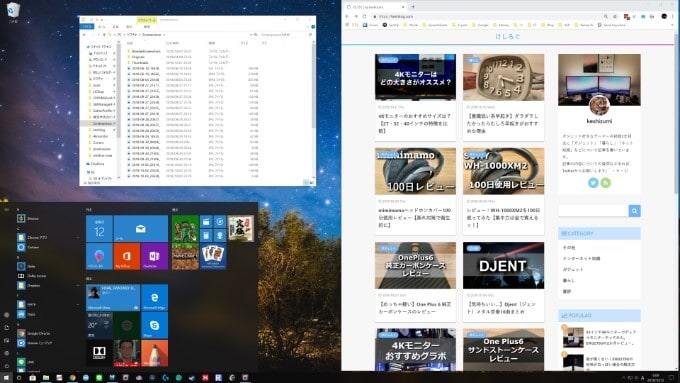Image resolution: width=680 pixels, height=383 pixels.
Task: Open the Explorer address bar history dropdown
Action: coord(251,35)
